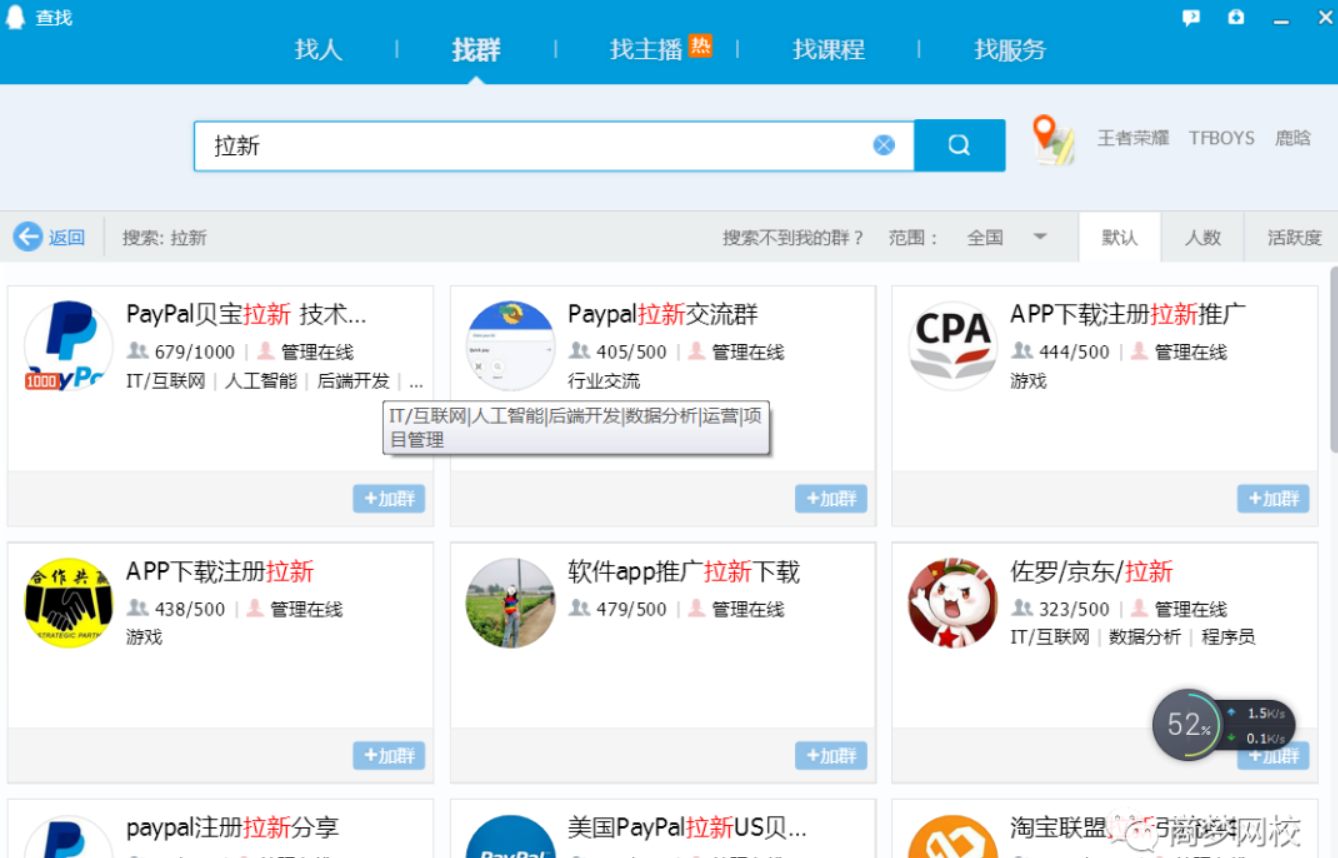Search the hot keyword 鹿晗
Screen dimensions: 1338x858
pos(1293,138)
